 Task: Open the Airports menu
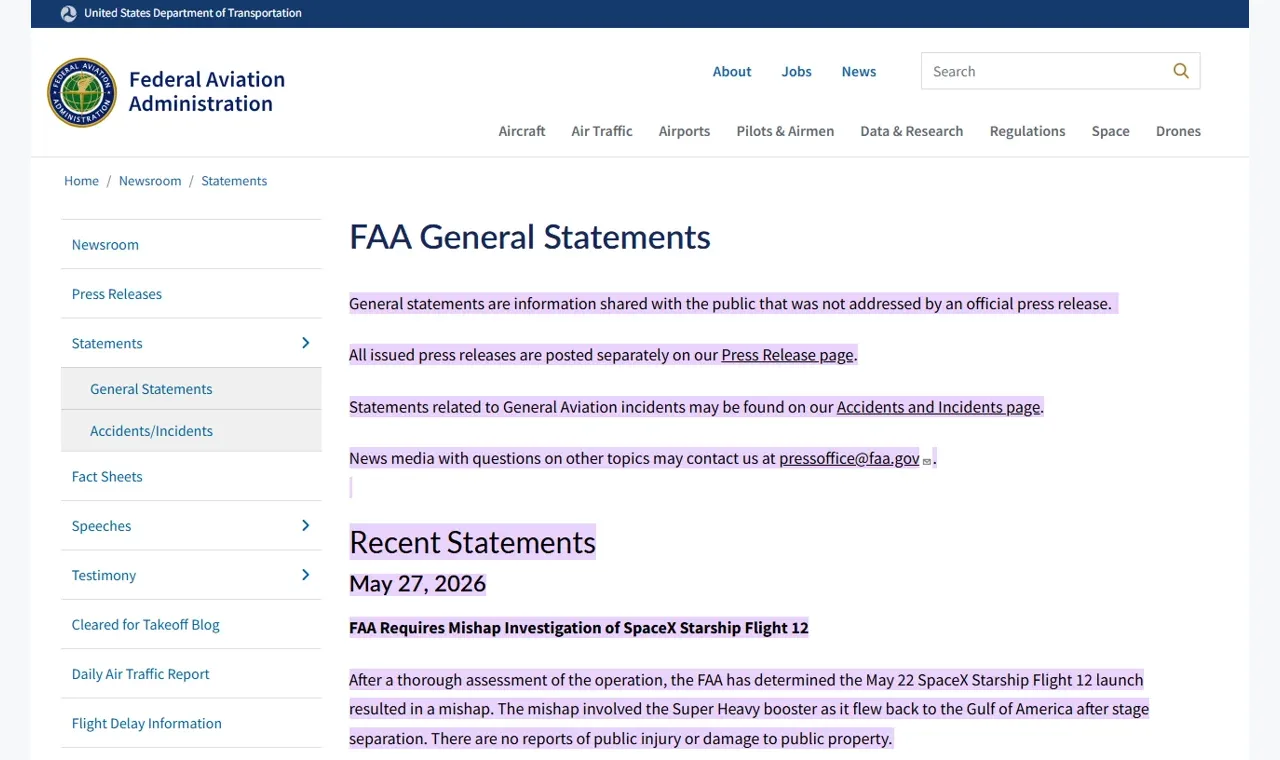point(684,131)
